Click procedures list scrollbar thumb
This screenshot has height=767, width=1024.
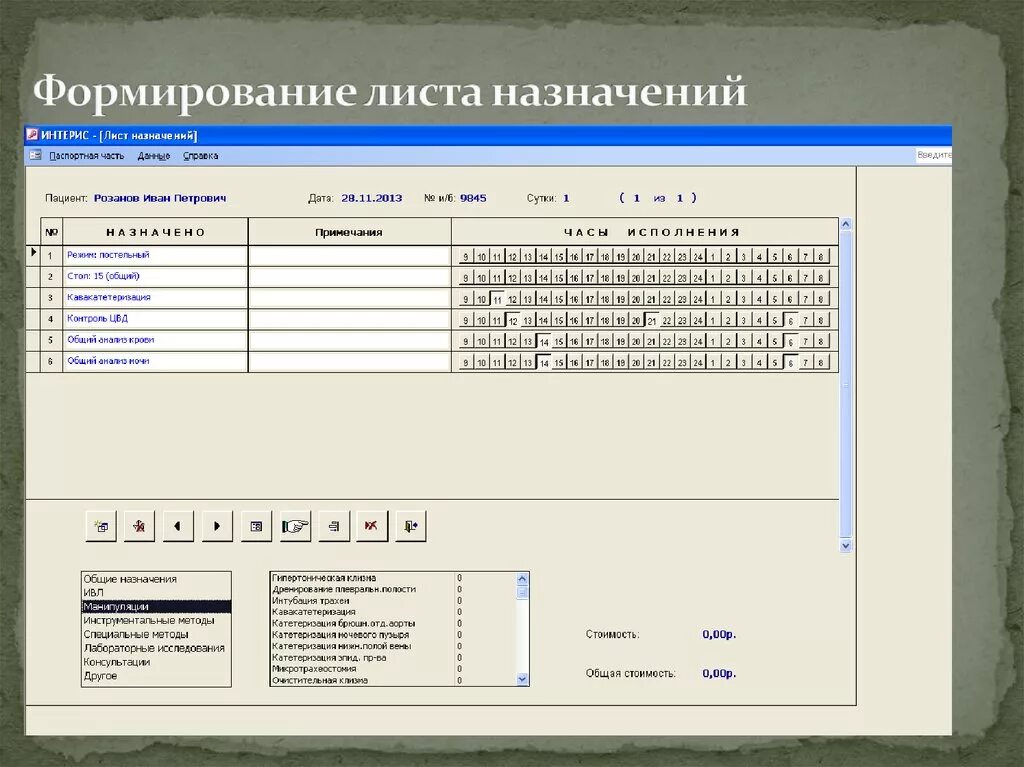coord(522,593)
